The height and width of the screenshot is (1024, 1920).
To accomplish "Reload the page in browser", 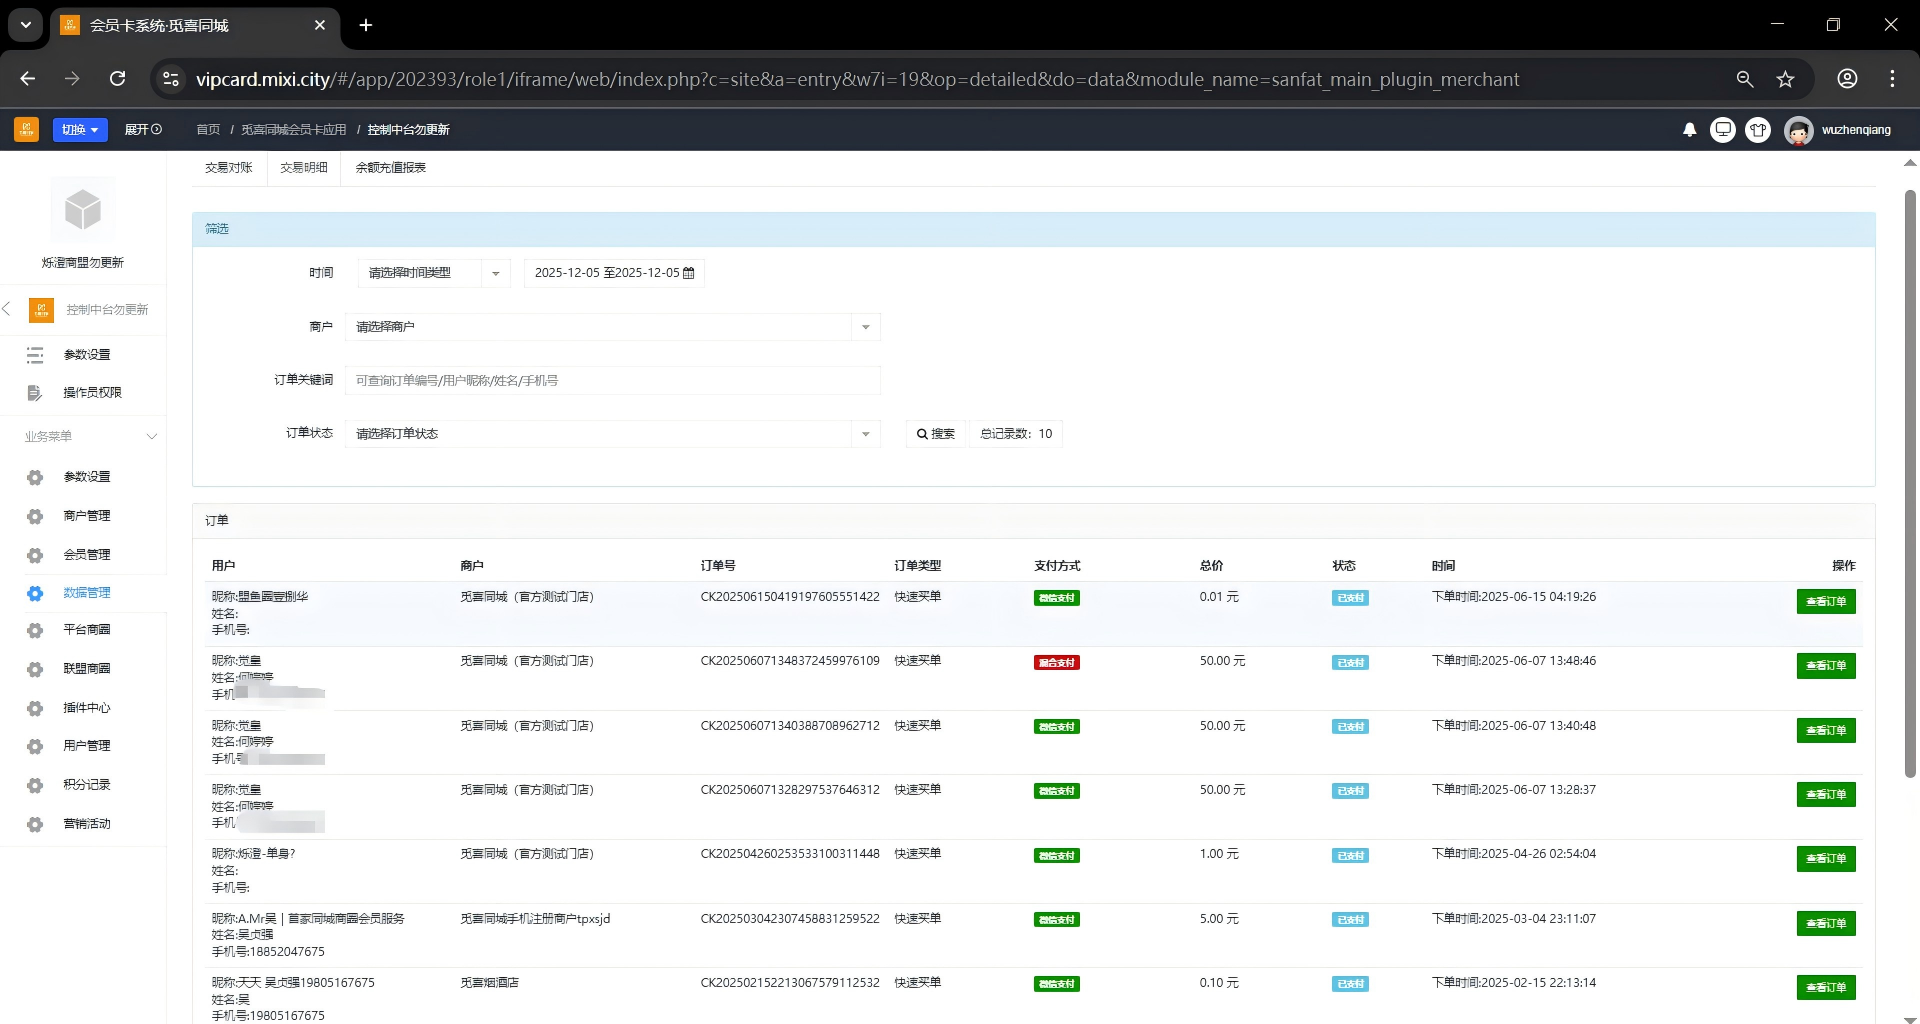I will [x=117, y=79].
